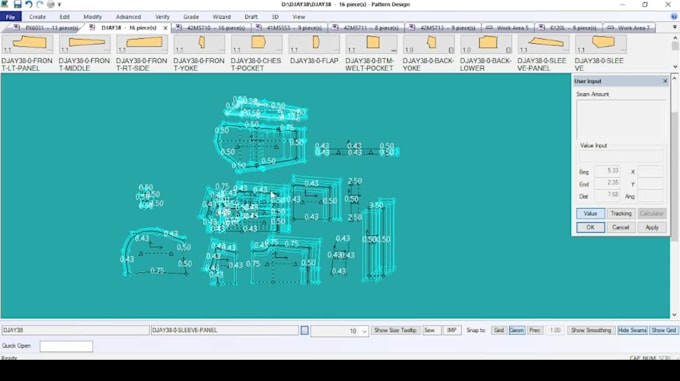This screenshot has width=680, height=381.
Task: Close the User Input panel
Action: tap(665, 81)
